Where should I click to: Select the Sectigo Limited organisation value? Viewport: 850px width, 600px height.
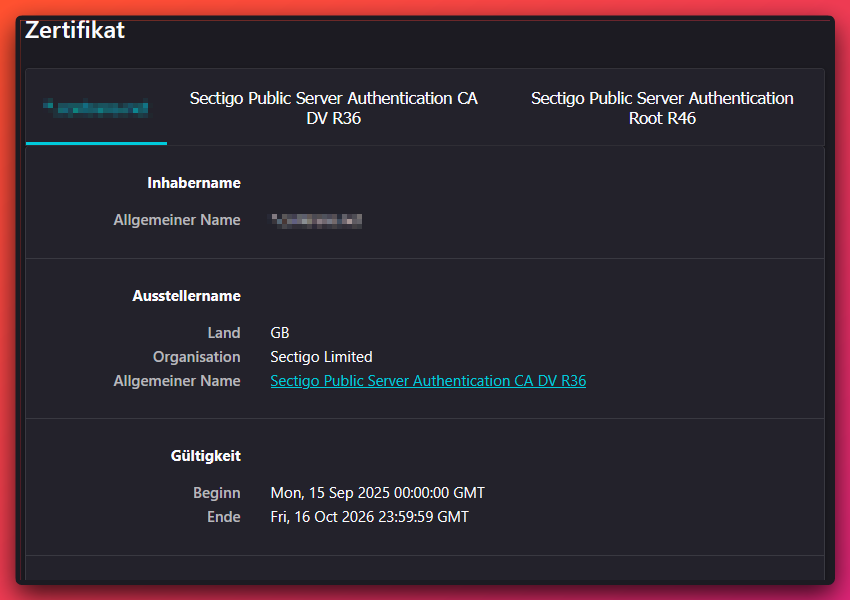click(x=321, y=357)
